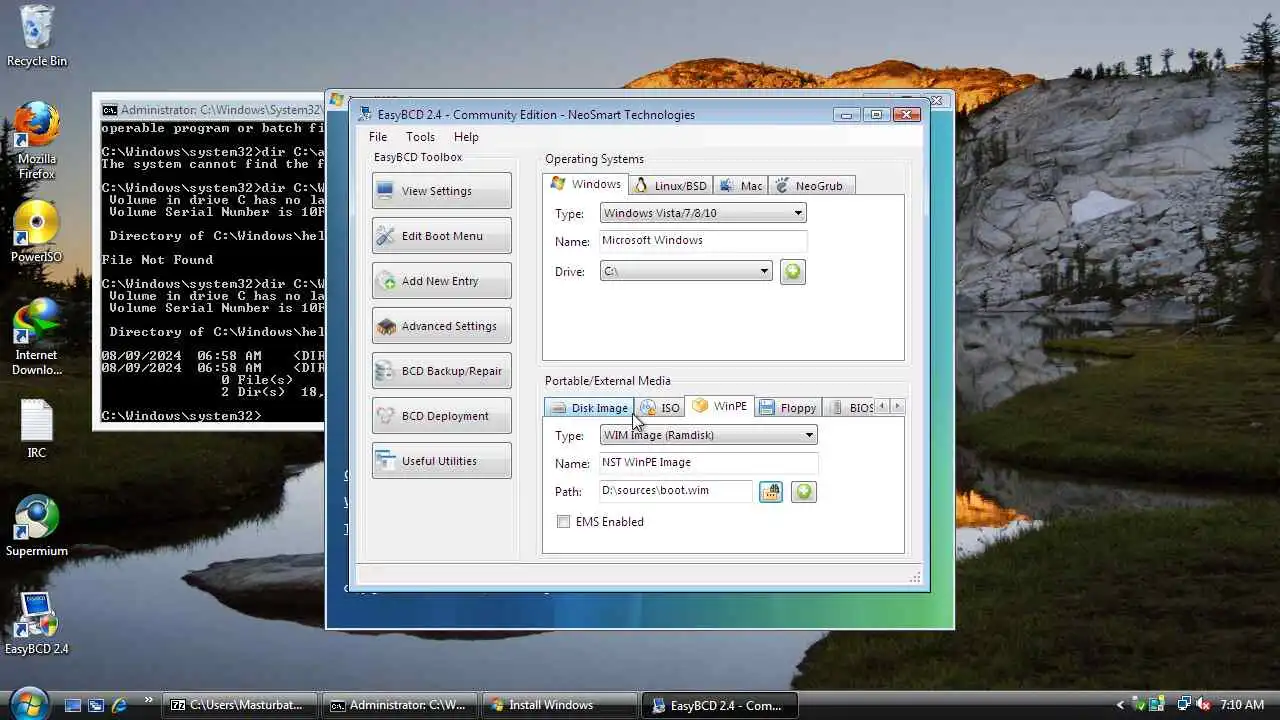Open the Tools menu
Image resolution: width=1280 pixels, height=720 pixels.
420,137
